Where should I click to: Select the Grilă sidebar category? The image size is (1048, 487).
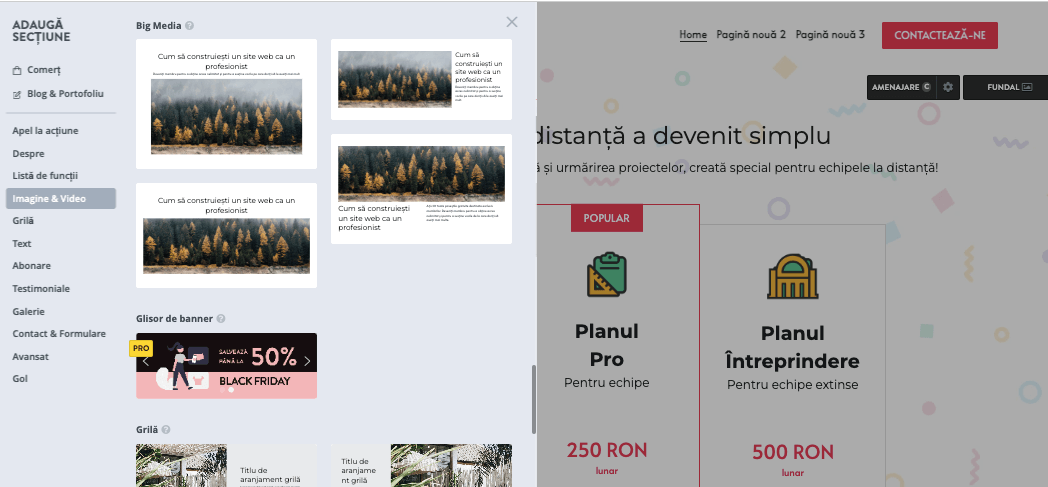click(x=23, y=220)
